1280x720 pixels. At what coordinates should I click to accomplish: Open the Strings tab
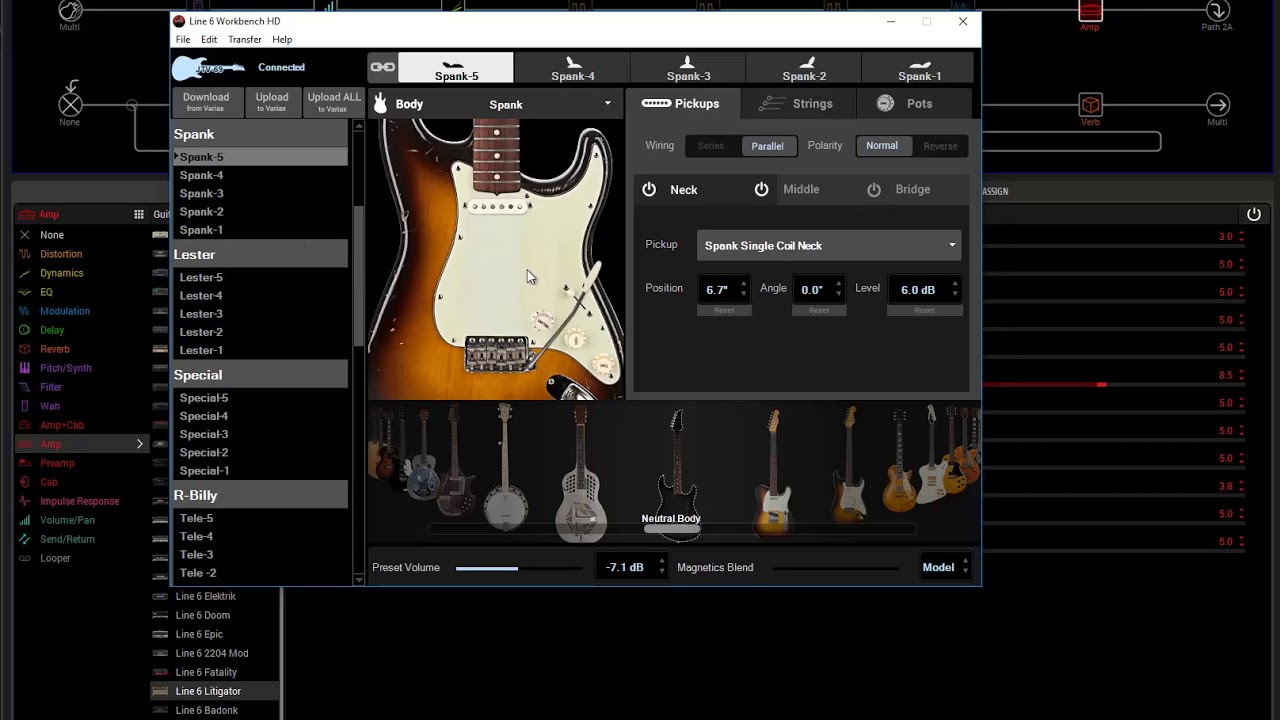coord(796,103)
